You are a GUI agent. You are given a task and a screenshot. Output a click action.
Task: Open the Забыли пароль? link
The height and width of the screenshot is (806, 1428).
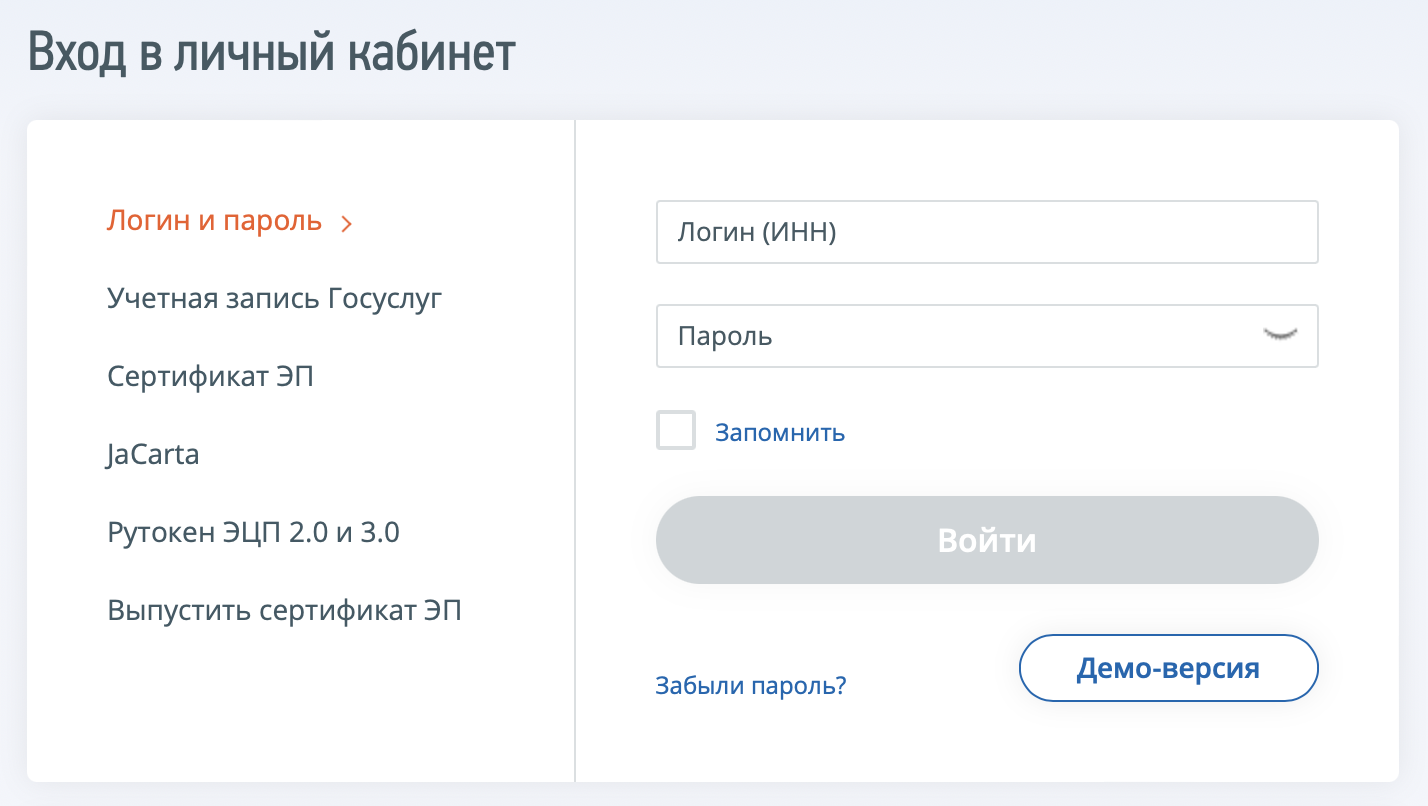(x=751, y=686)
